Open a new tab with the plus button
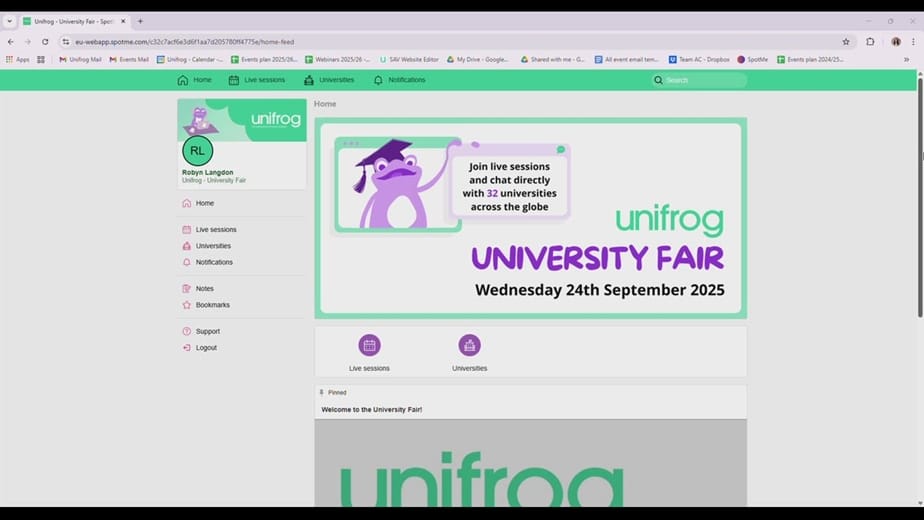Viewport: 924px width, 520px height. tap(140, 21)
